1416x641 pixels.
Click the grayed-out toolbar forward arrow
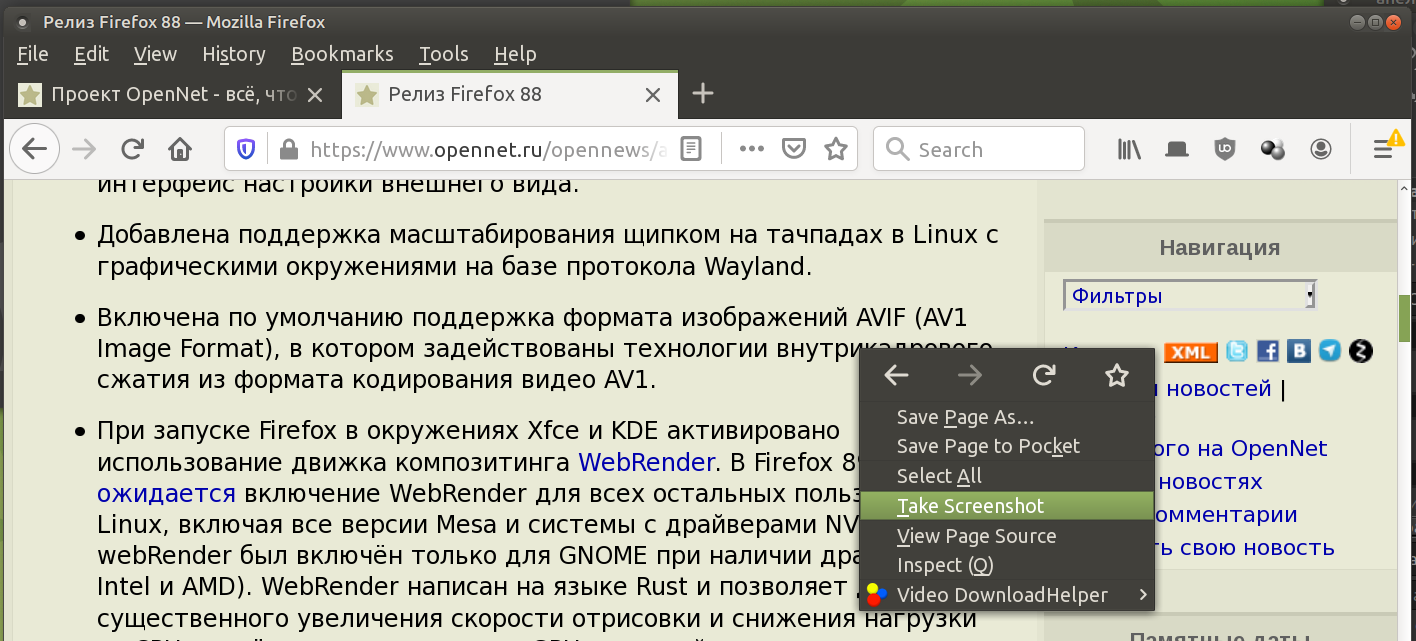pyautogui.click(x=85, y=150)
